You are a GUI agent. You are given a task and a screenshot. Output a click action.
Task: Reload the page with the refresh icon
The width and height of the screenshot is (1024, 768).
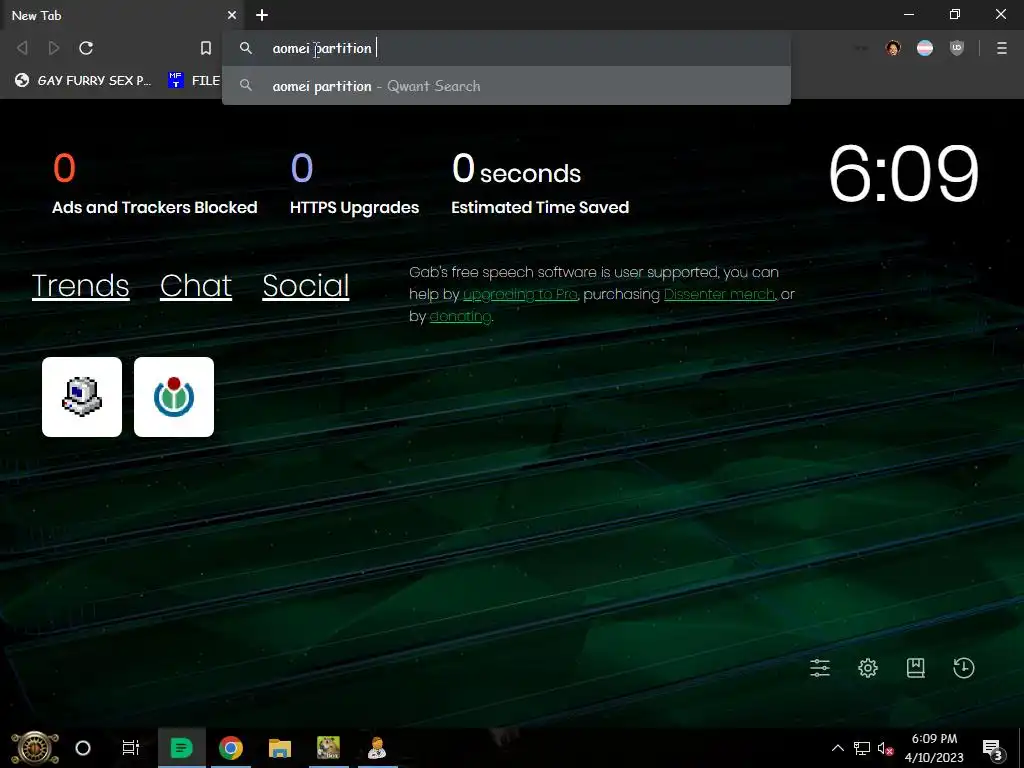click(x=86, y=48)
